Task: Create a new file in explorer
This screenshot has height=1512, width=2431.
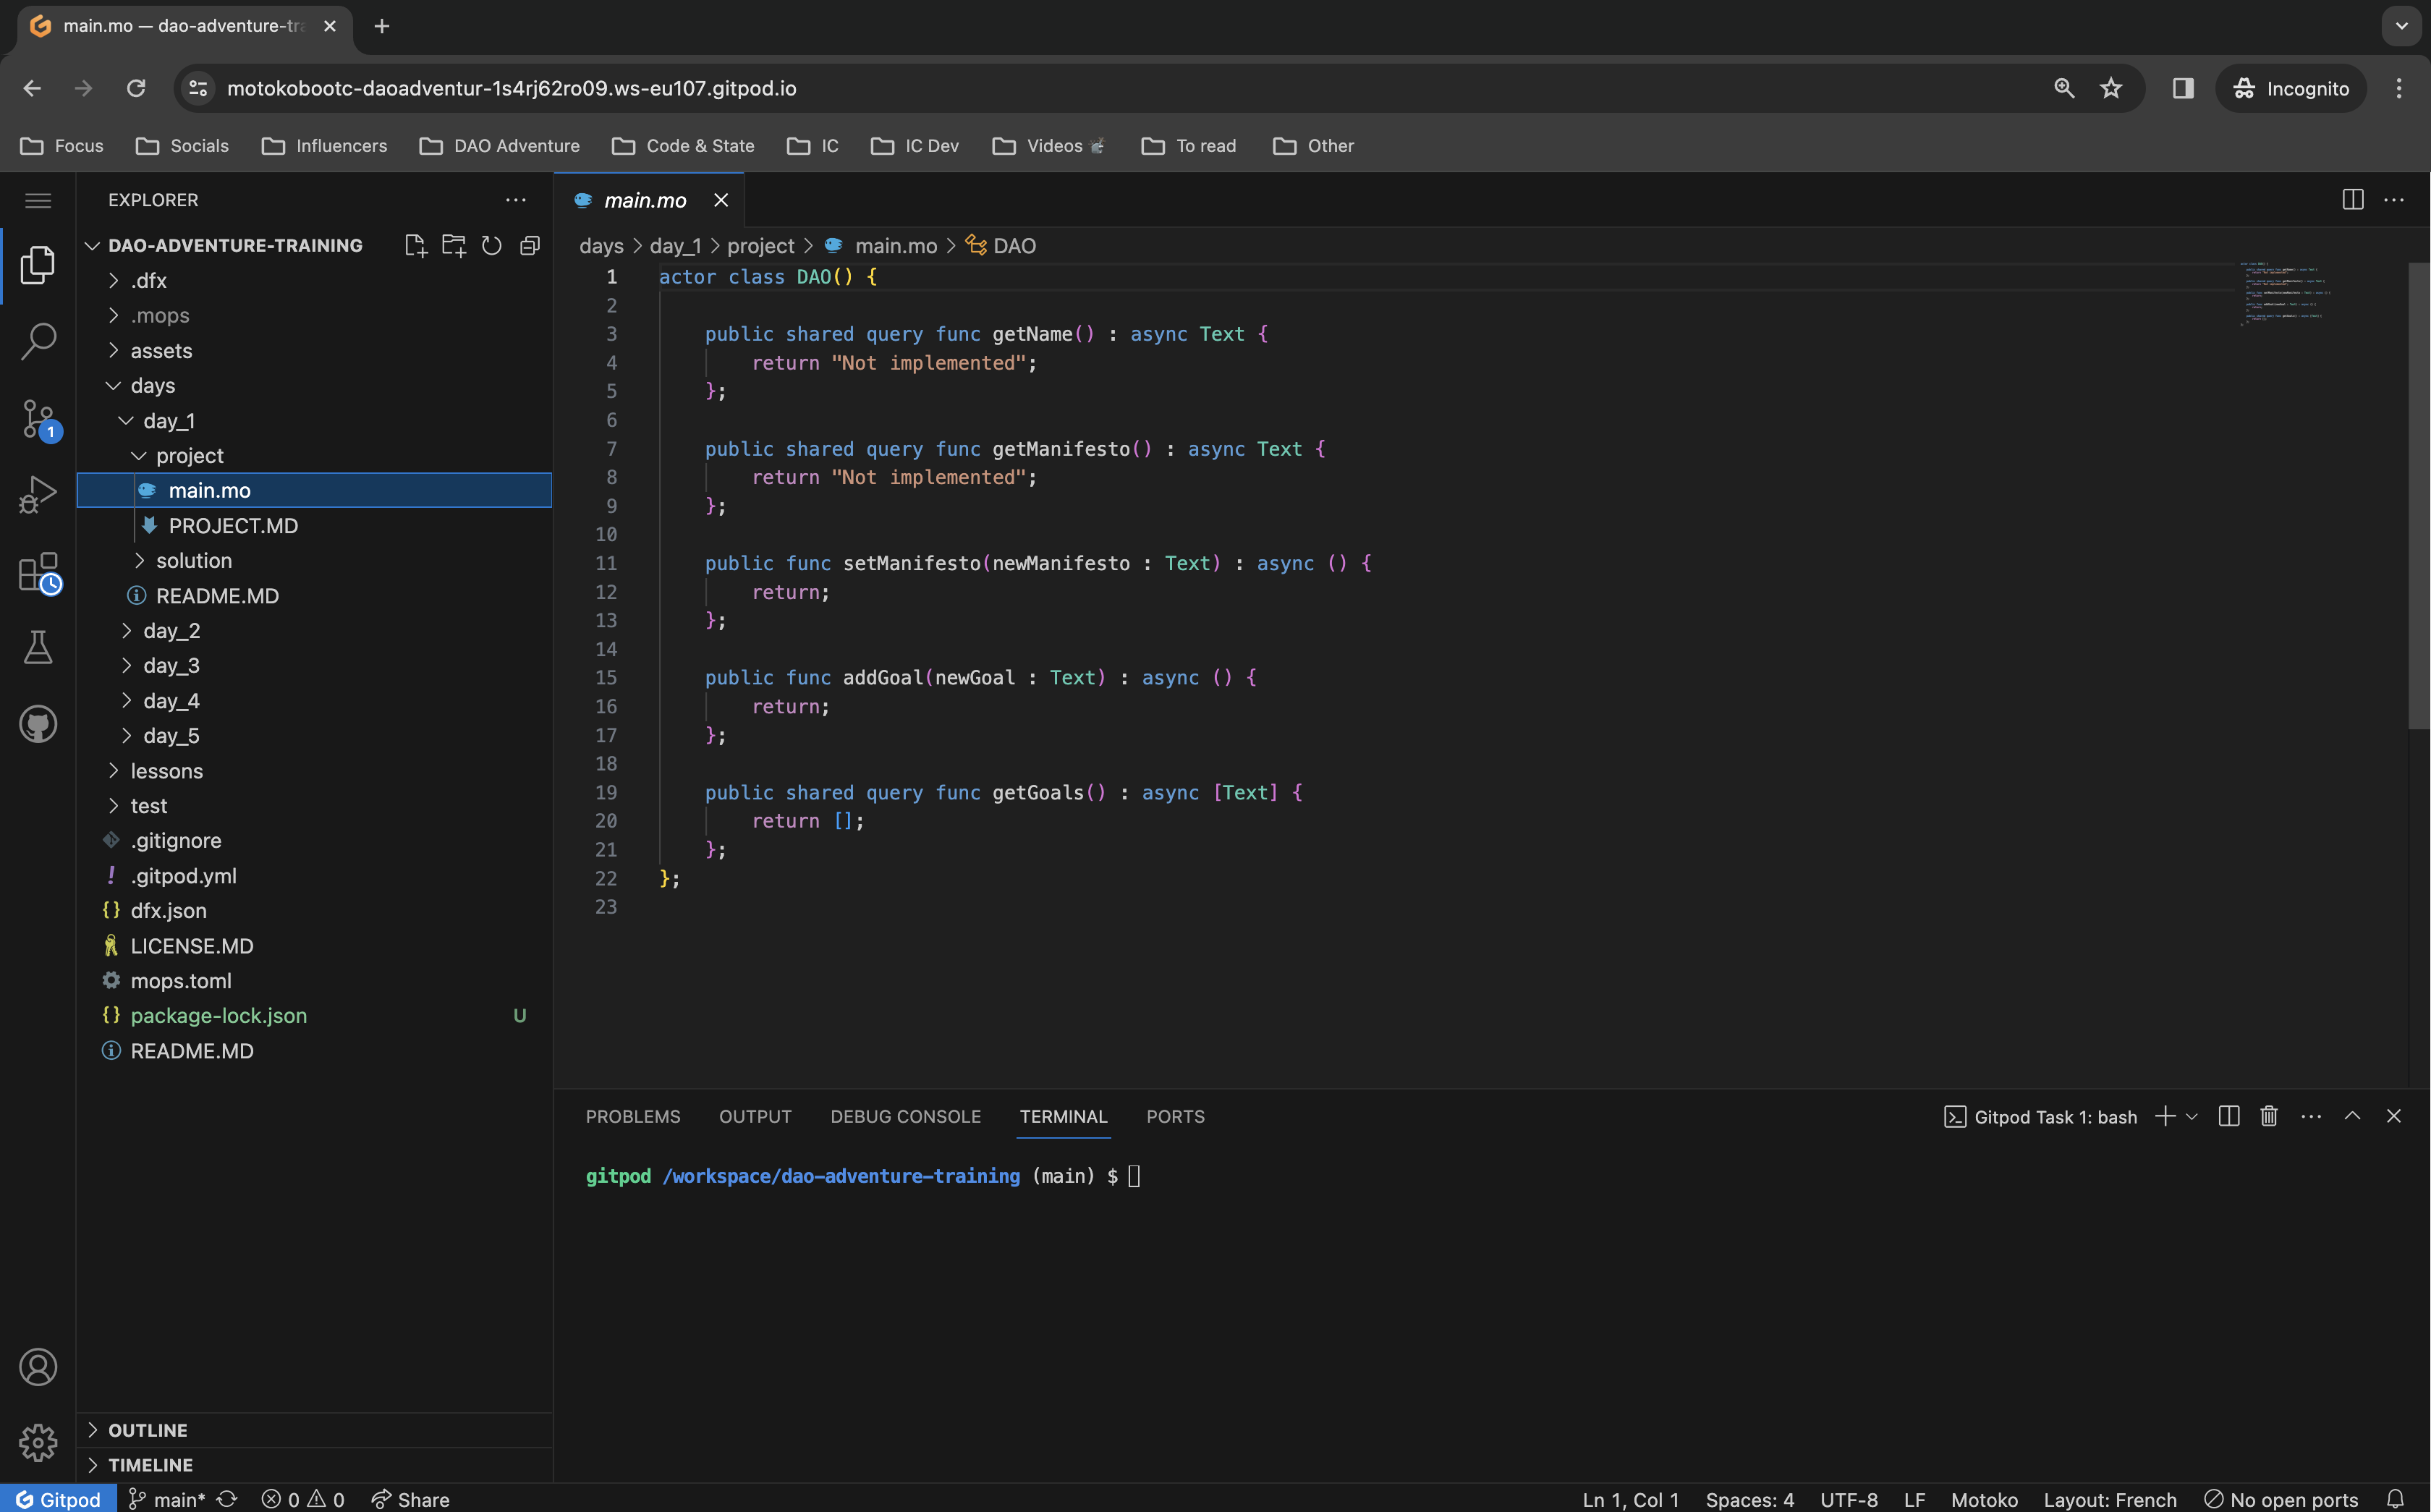Action: point(415,245)
